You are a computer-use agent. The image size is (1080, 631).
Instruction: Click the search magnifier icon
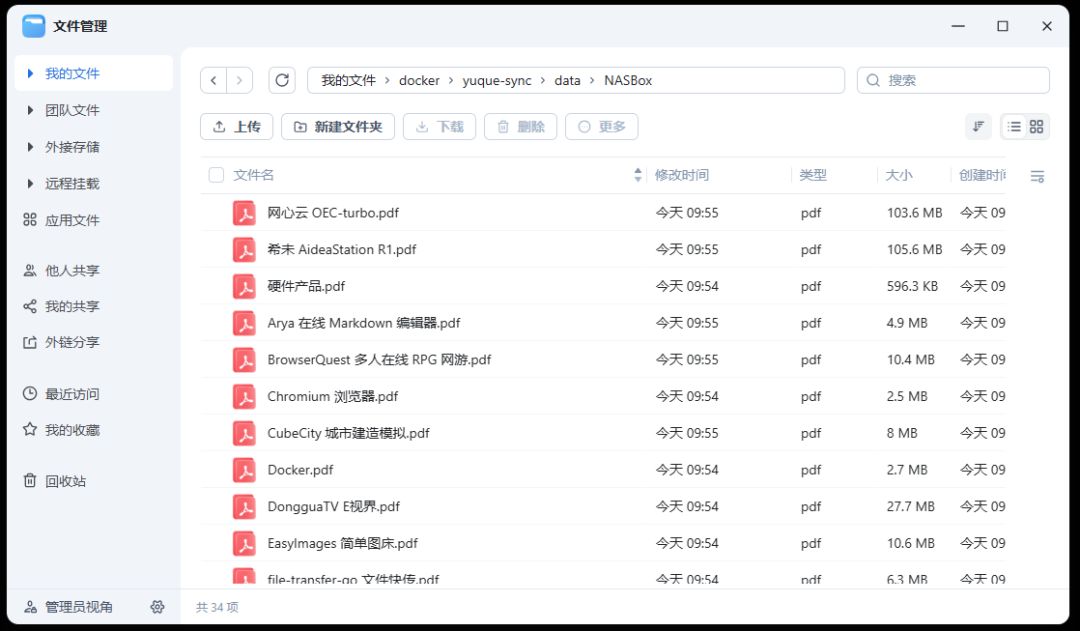click(874, 80)
